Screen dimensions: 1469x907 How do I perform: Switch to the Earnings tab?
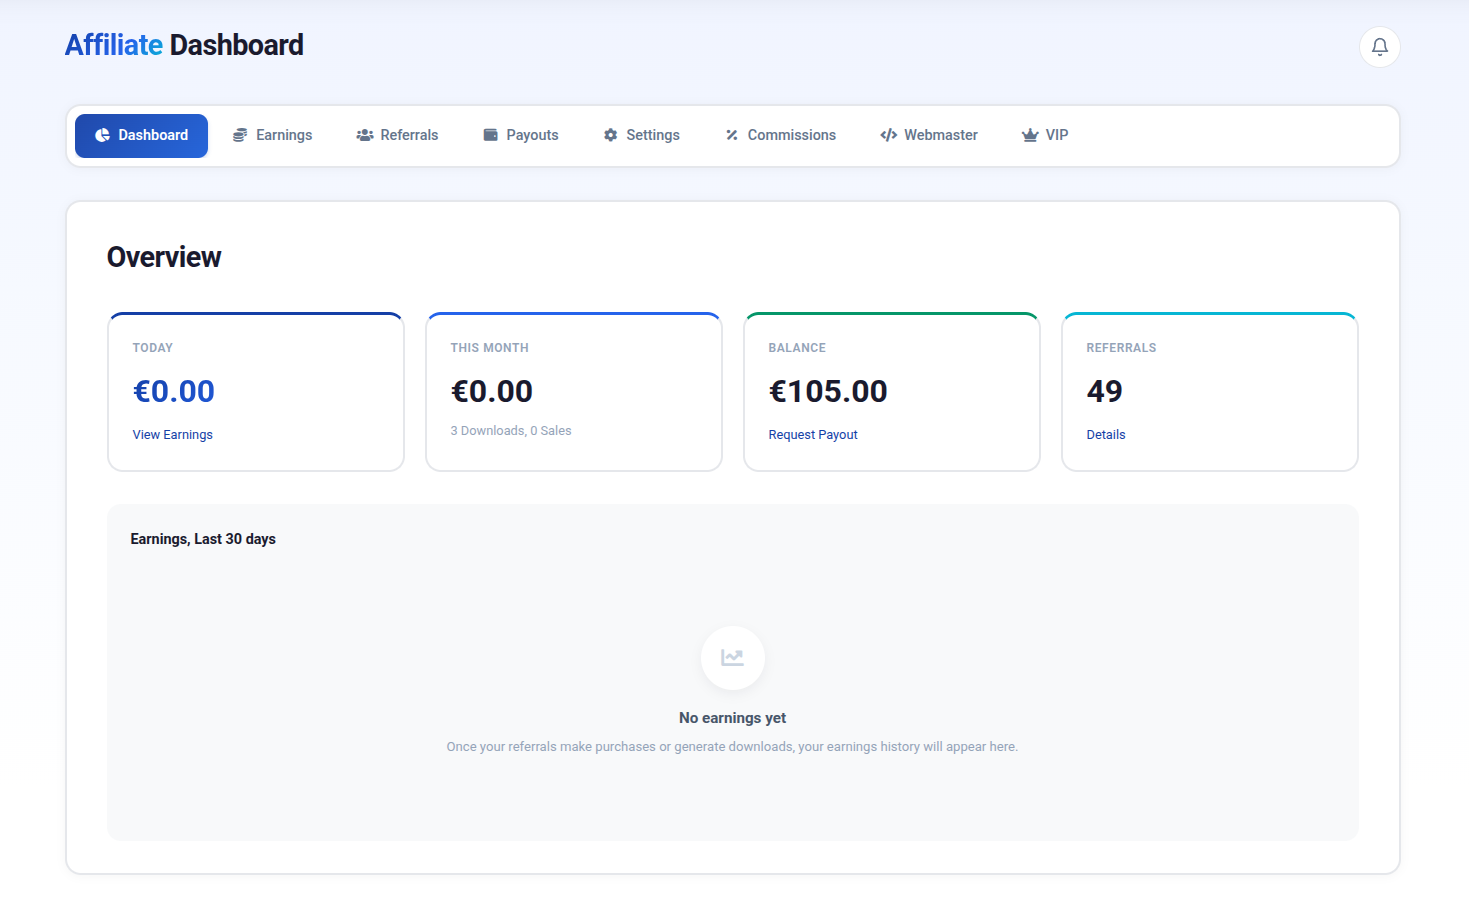click(272, 135)
